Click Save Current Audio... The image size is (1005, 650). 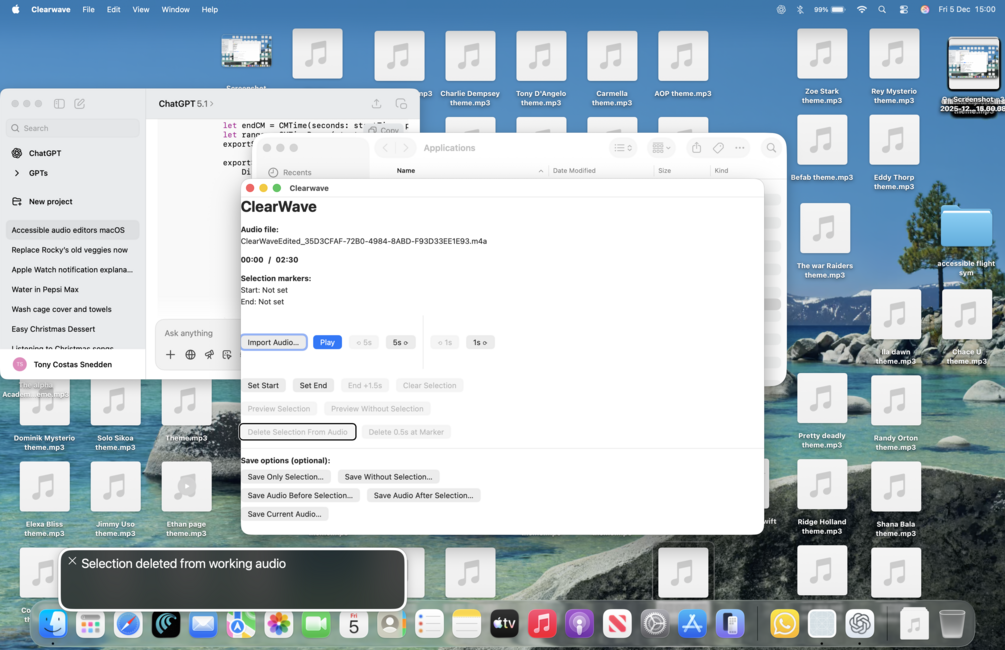[x=285, y=514]
